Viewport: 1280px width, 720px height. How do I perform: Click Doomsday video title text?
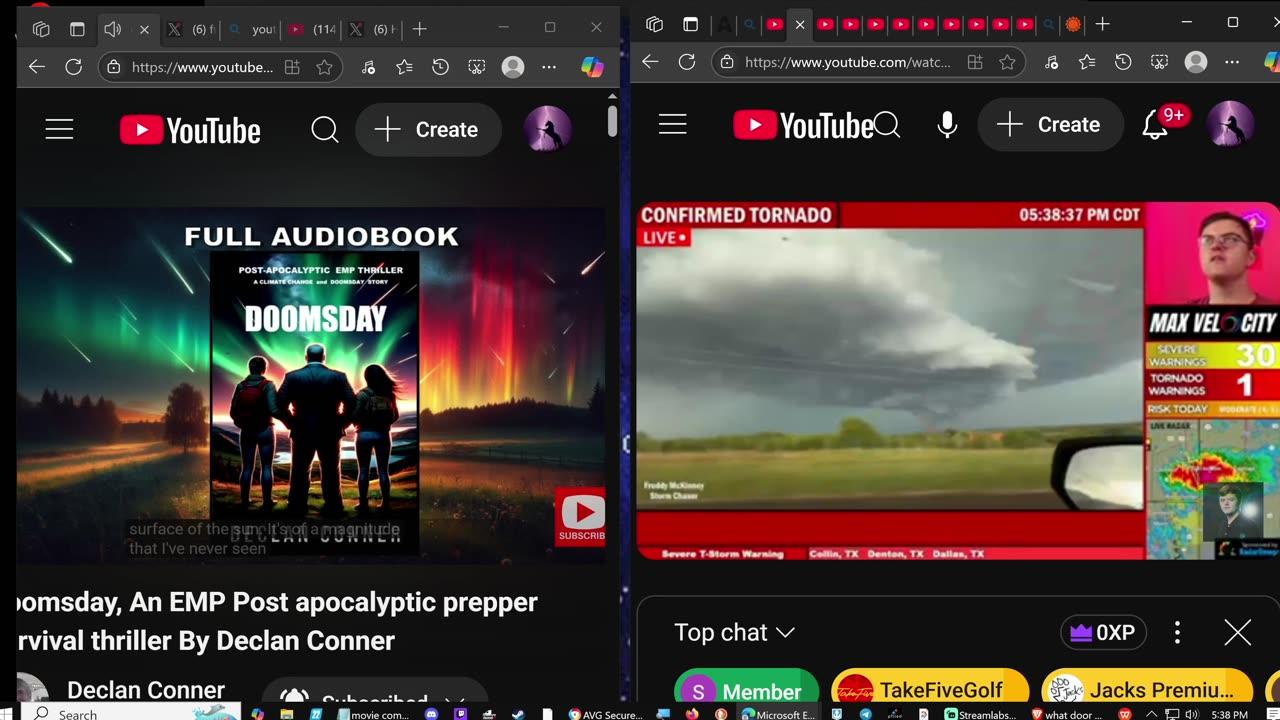tap(277, 621)
